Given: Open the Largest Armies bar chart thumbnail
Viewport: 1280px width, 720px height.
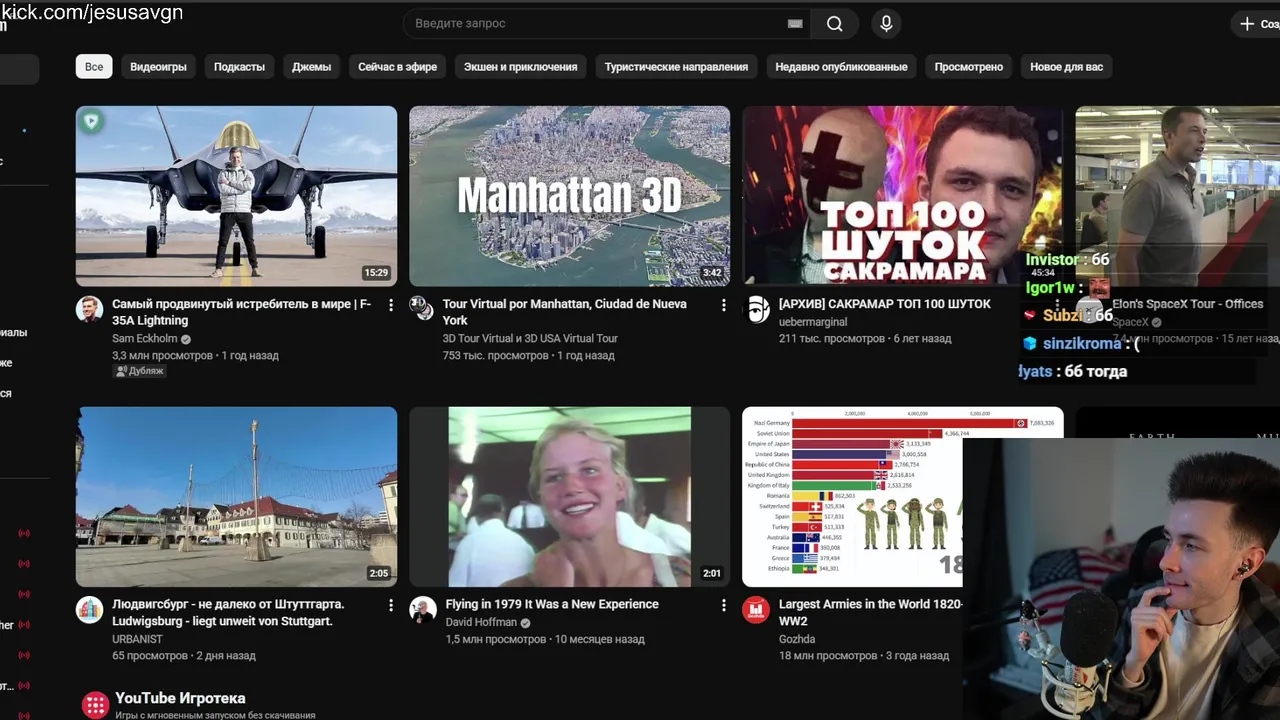Looking at the screenshot, I should [x=852, y=496].
